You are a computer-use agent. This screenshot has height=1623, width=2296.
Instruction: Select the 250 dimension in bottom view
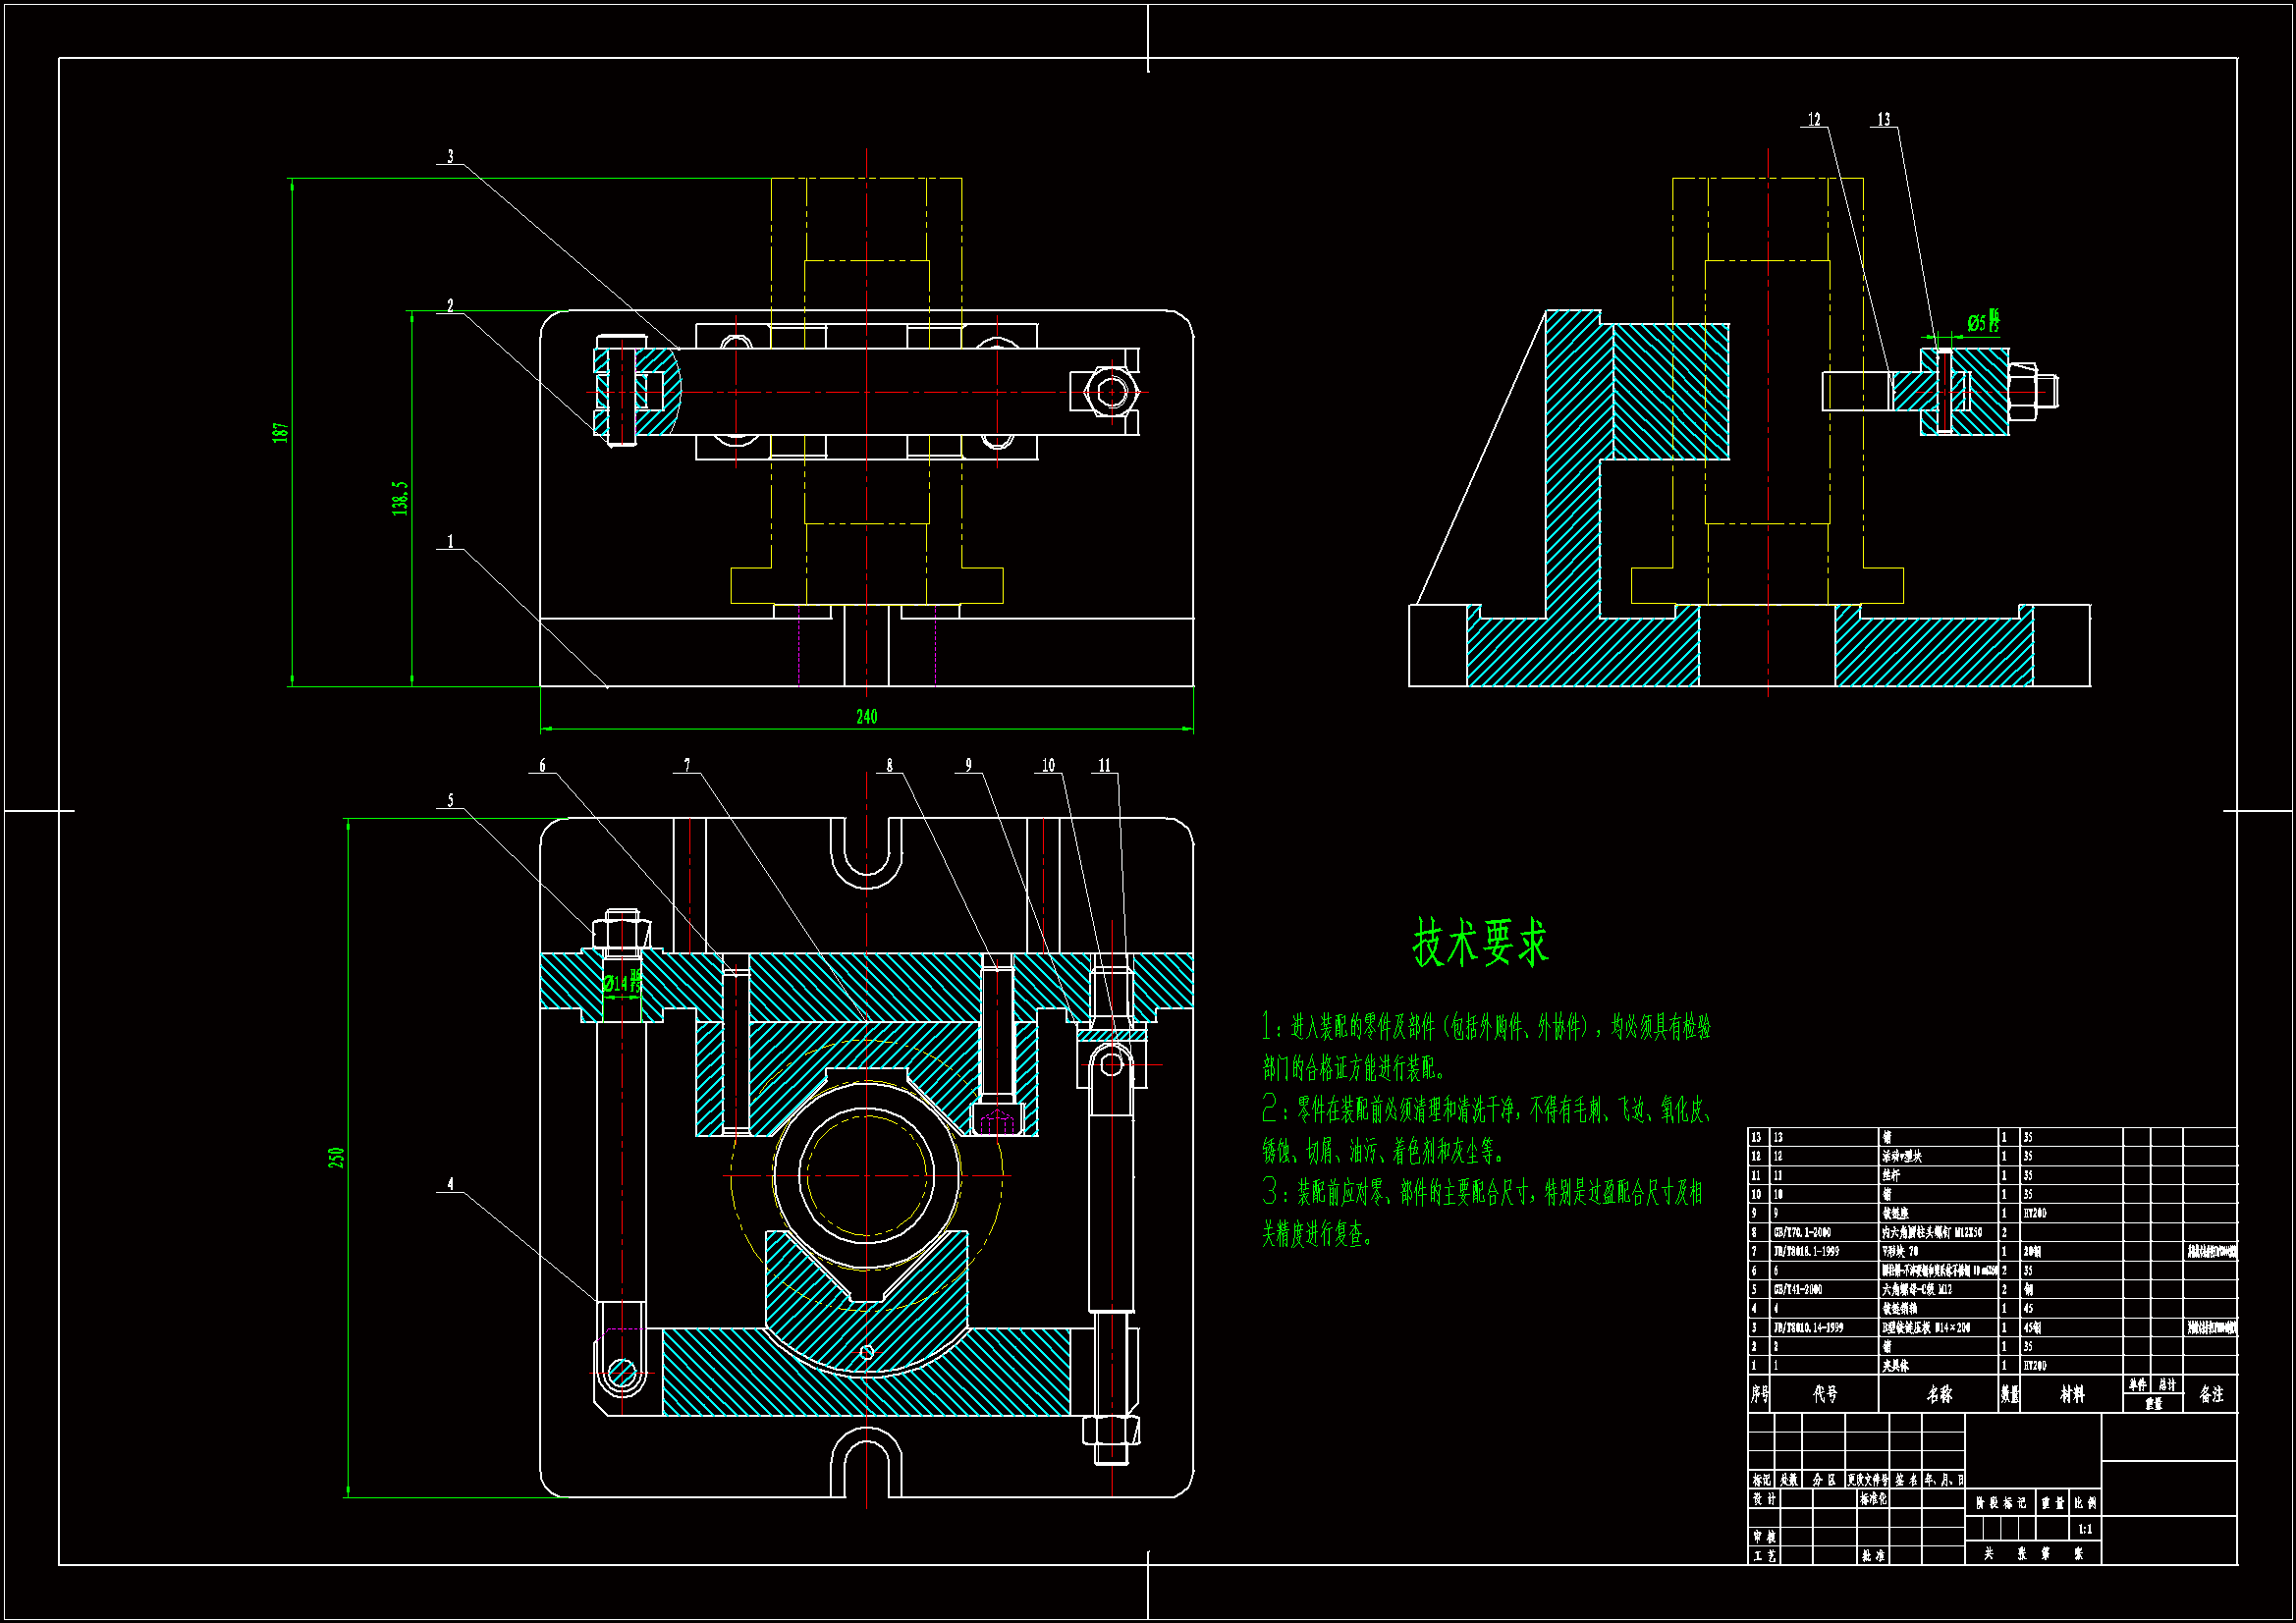336,1157
